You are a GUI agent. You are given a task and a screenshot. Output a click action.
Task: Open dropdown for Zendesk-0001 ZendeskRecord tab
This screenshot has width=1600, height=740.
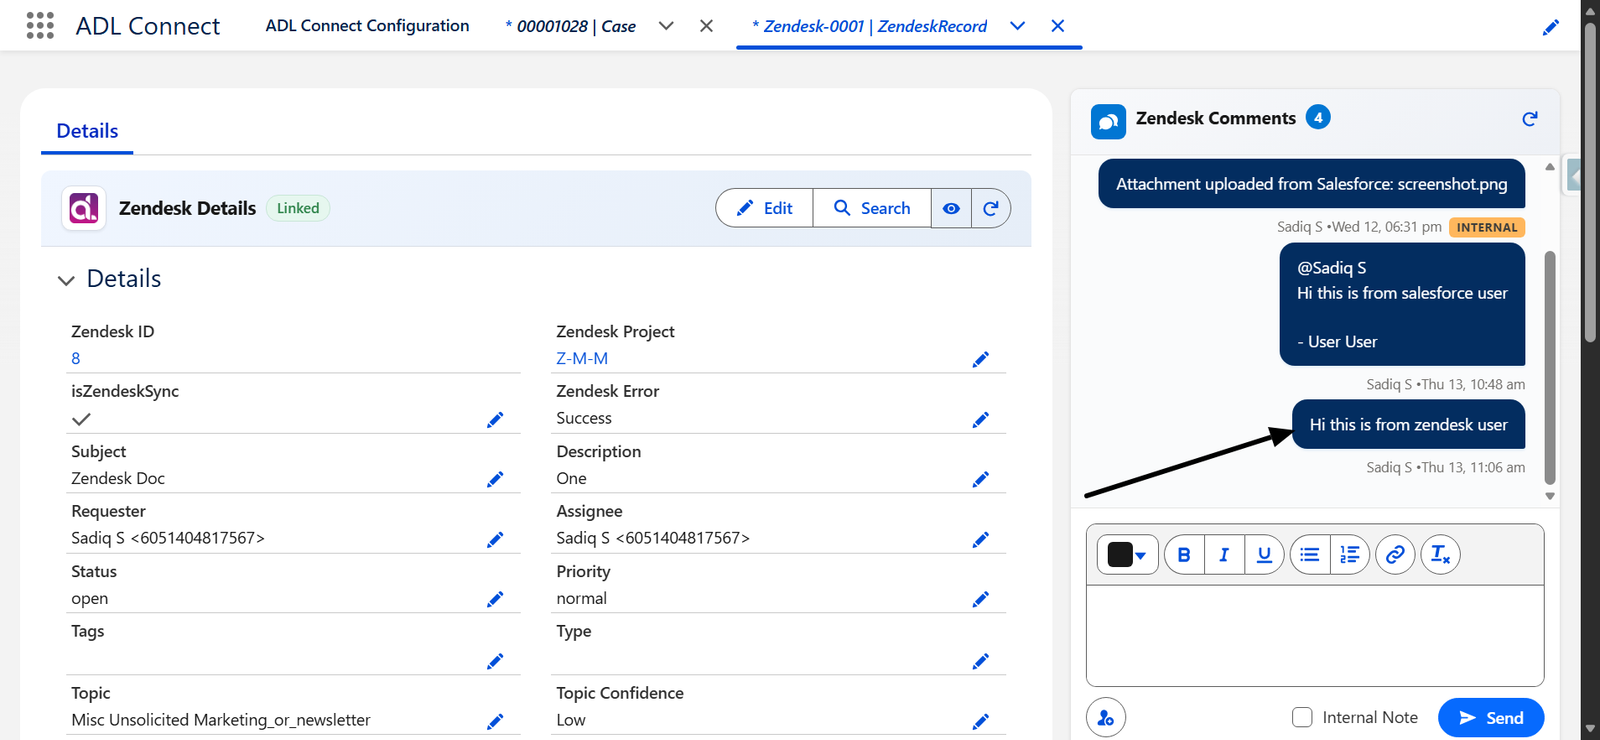[1017, 26]
